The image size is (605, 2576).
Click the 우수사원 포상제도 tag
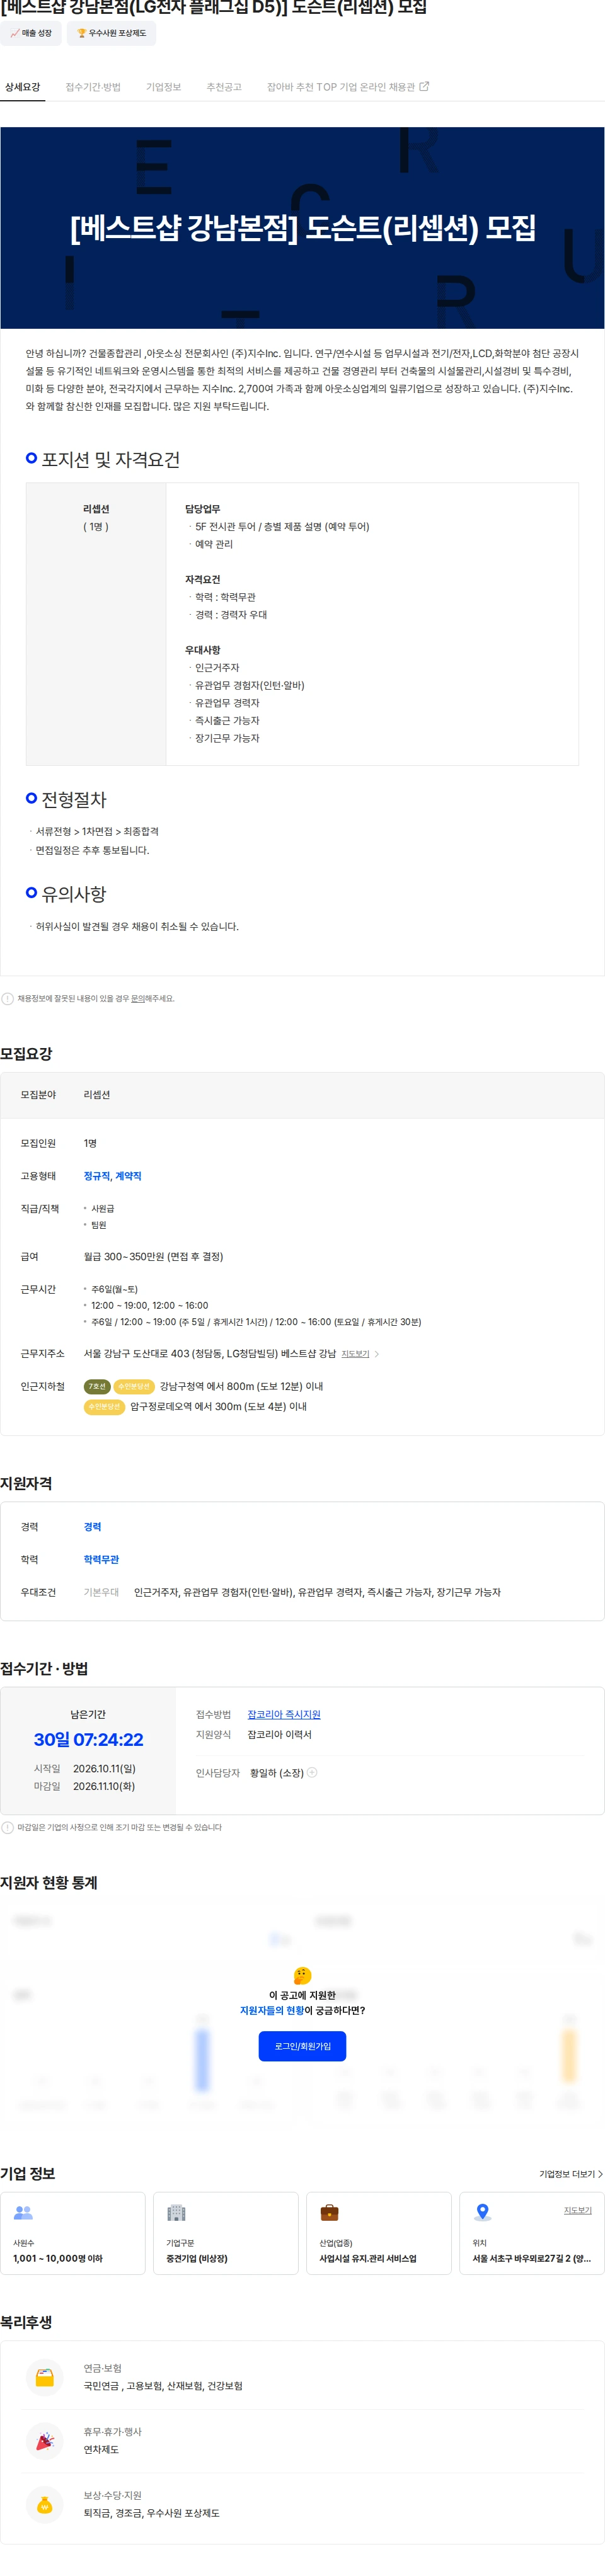pos(111,33)
